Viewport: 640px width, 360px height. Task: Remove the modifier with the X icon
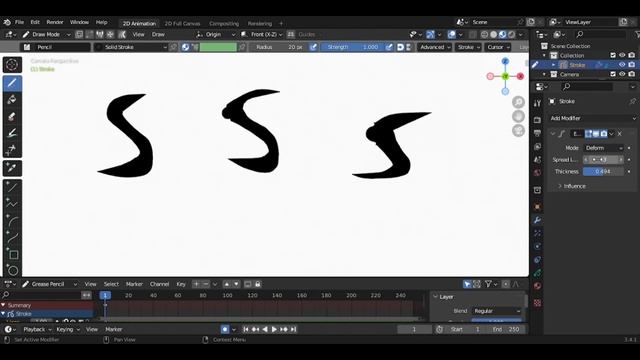[x=620, y=133]
